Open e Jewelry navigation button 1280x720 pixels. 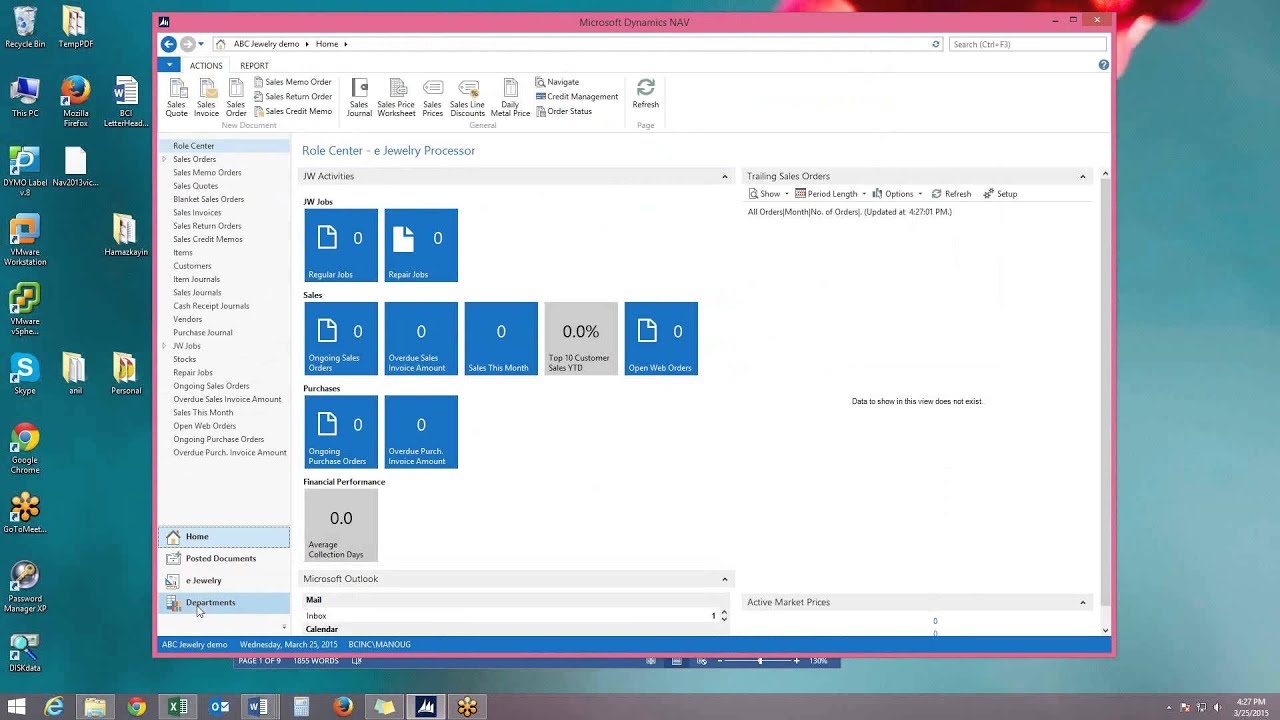pos(224,581)
